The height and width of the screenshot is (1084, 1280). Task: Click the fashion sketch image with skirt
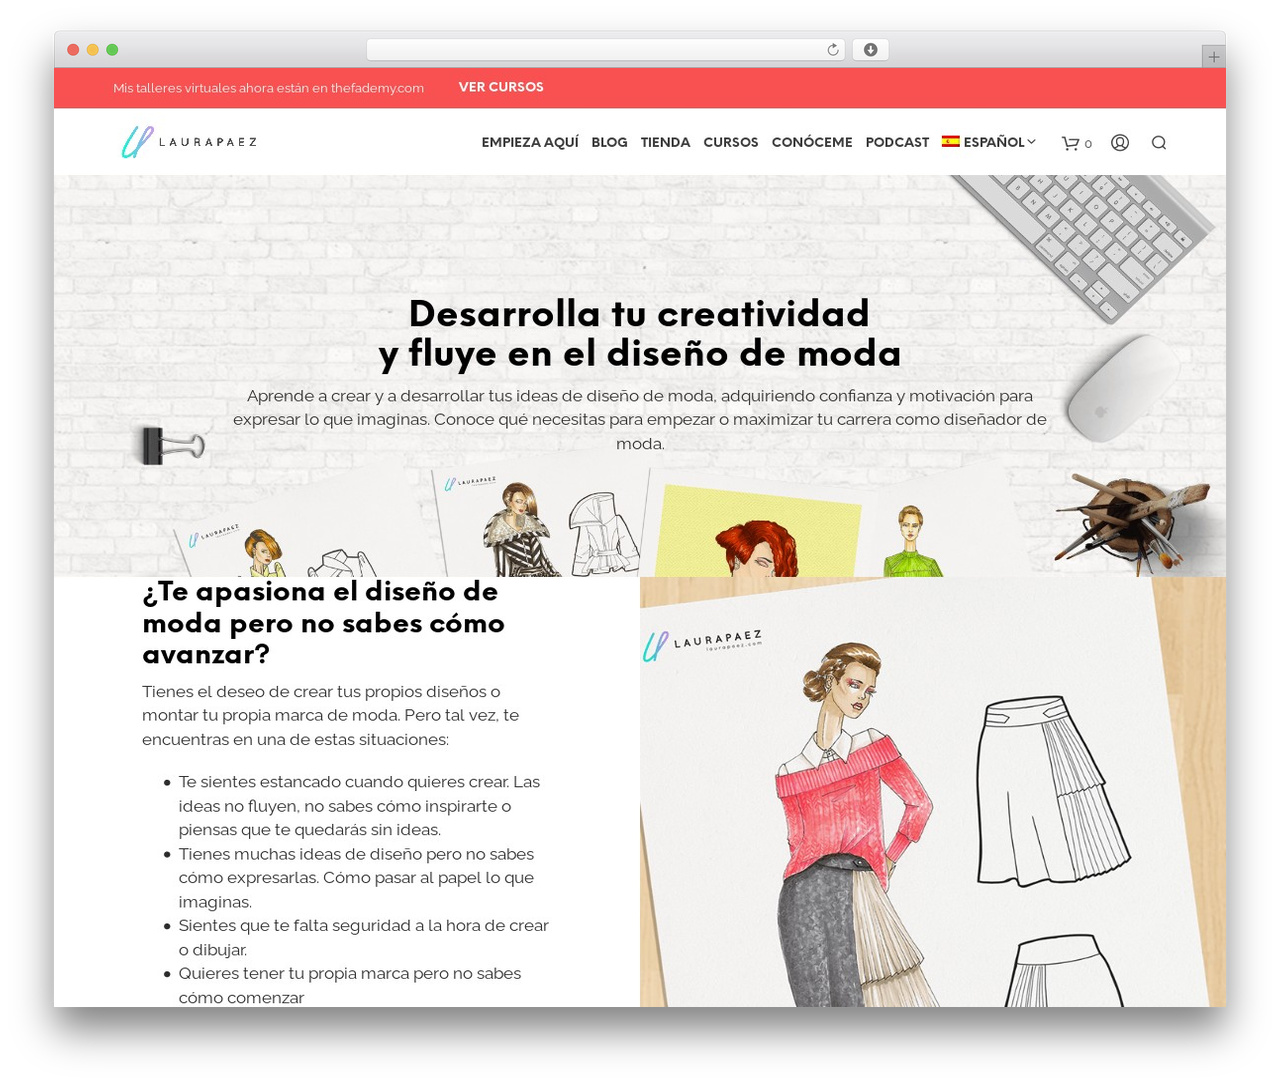(x=932, y=792)
